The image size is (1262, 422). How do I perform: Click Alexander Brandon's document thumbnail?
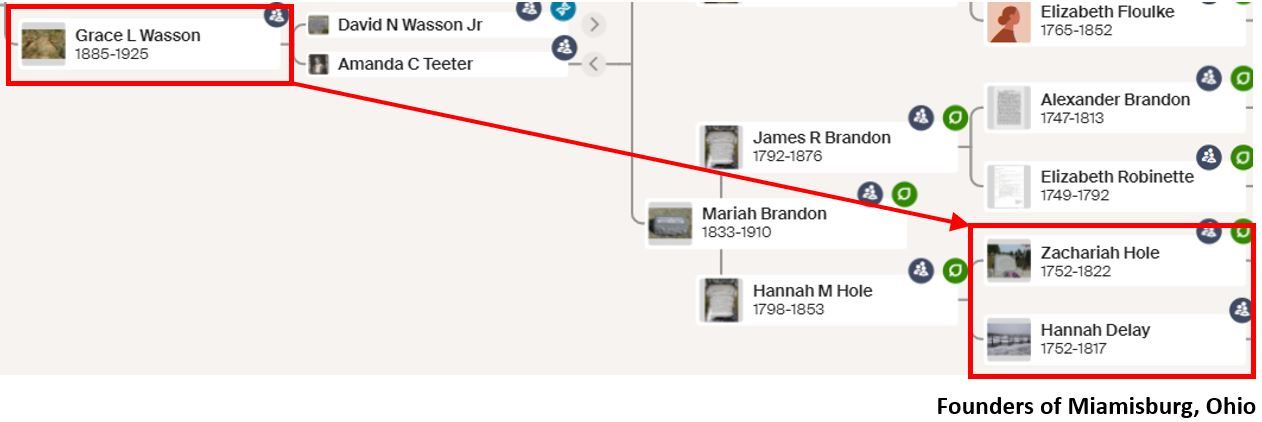1009,108
